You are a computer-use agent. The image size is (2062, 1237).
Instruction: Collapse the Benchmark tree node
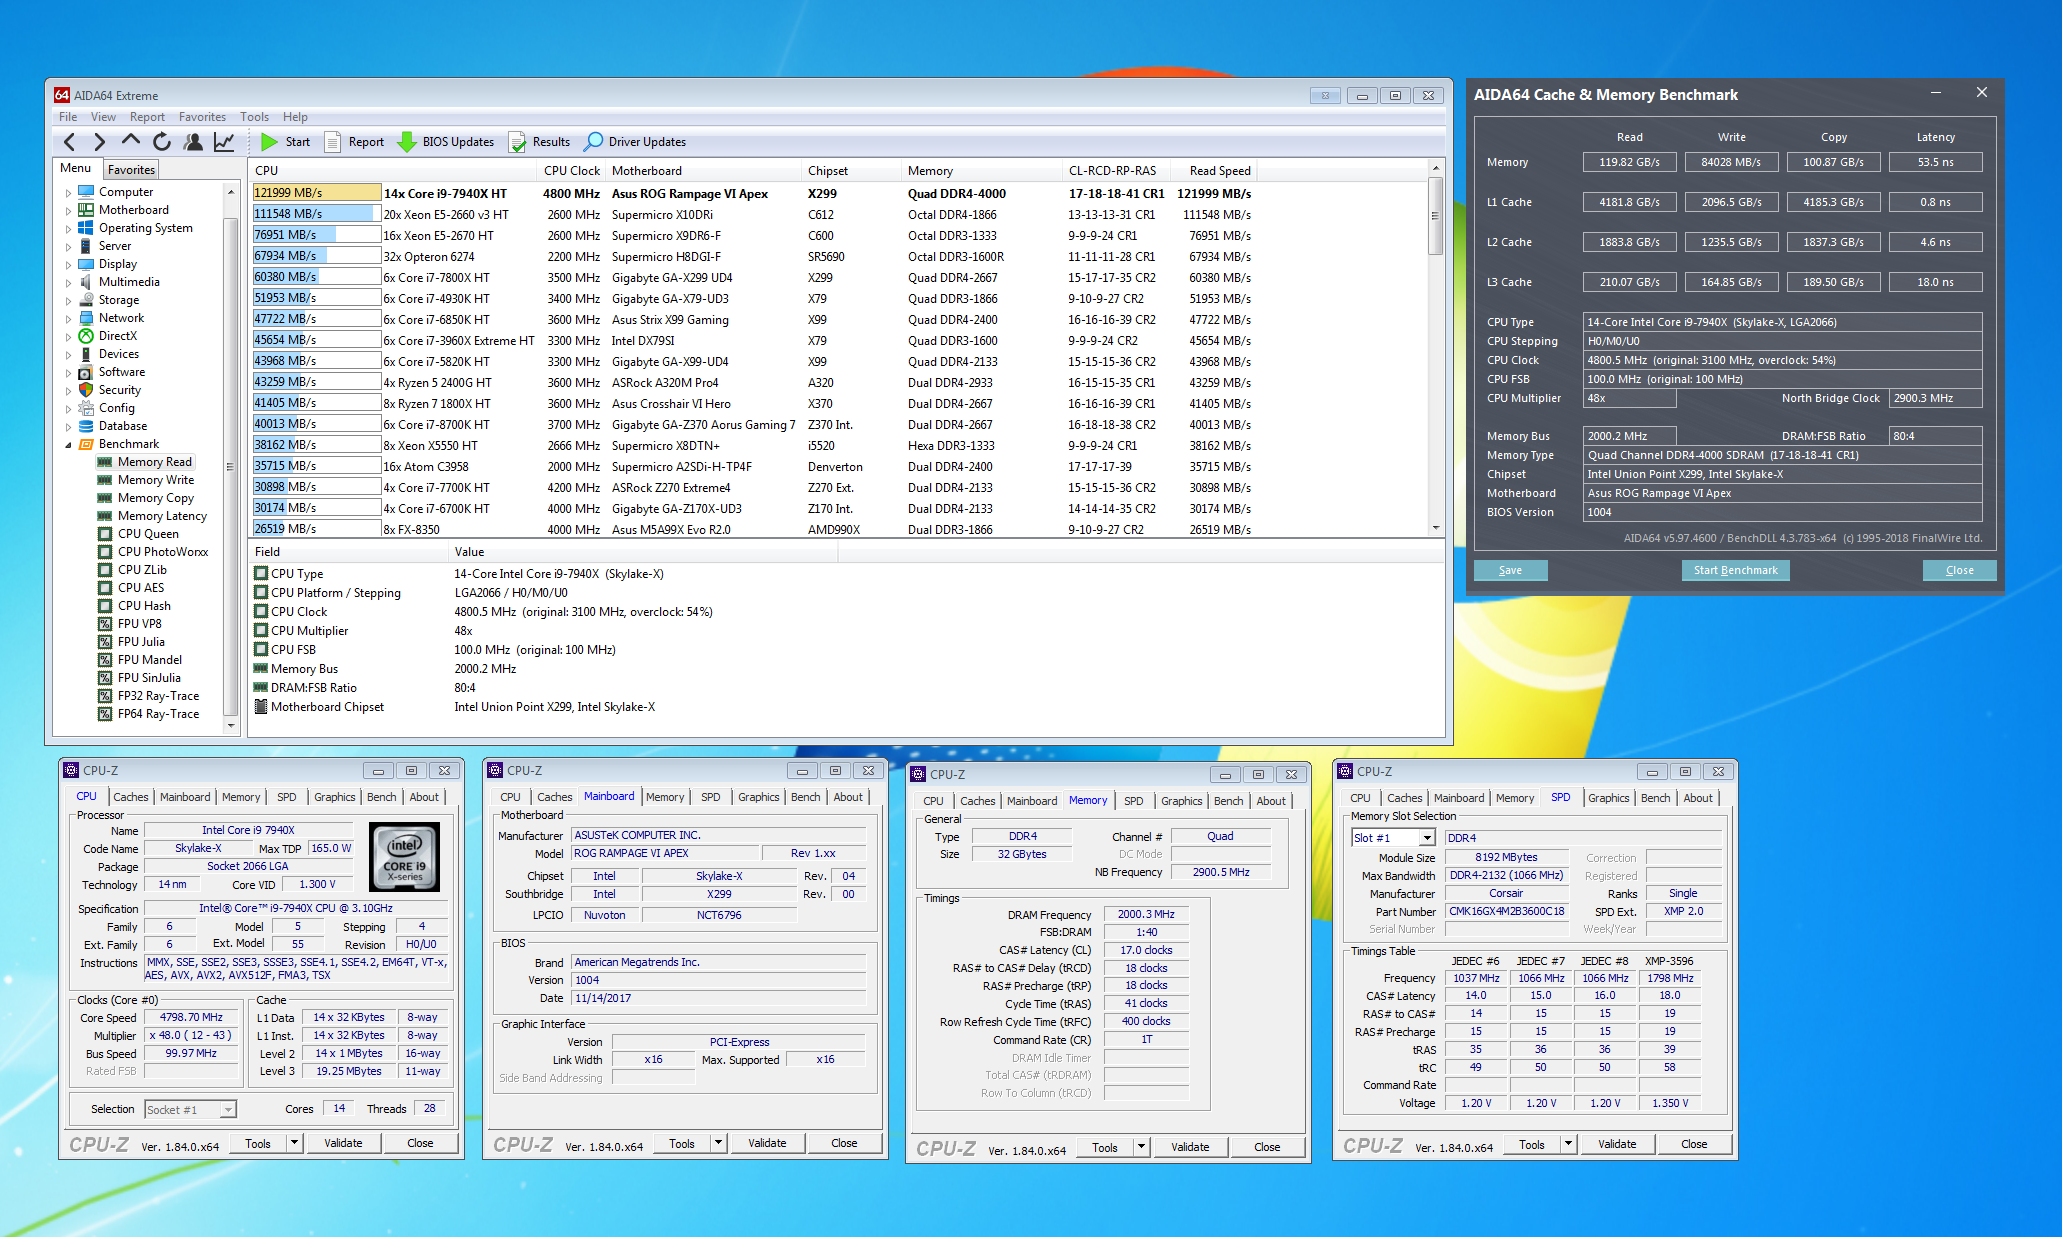[x=68, y=445]
